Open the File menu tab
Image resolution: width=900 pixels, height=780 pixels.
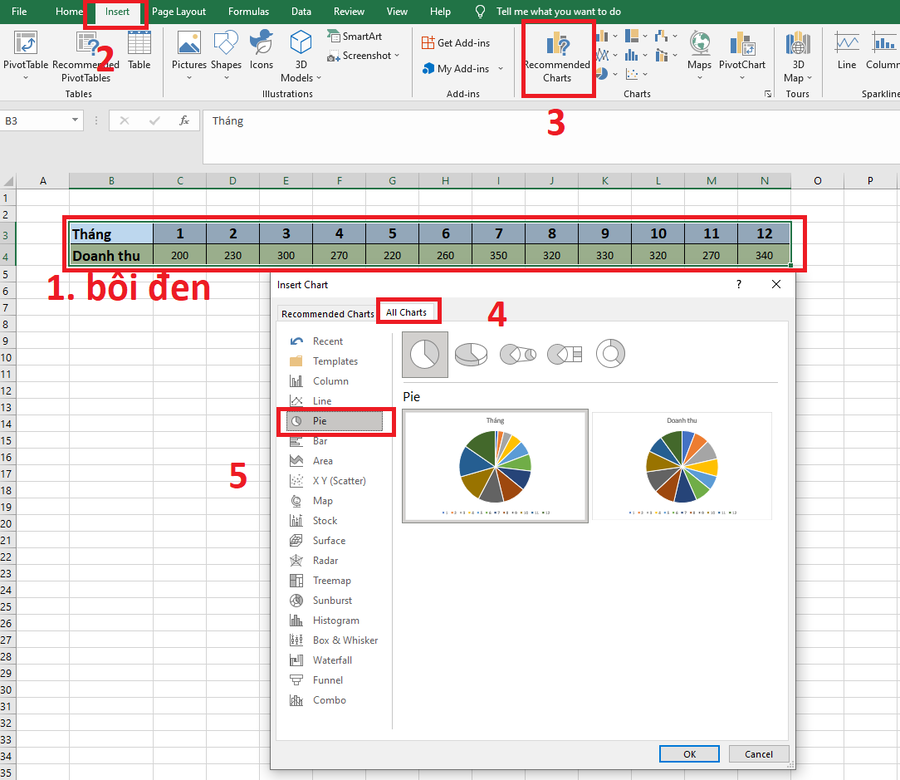point(19,11)
